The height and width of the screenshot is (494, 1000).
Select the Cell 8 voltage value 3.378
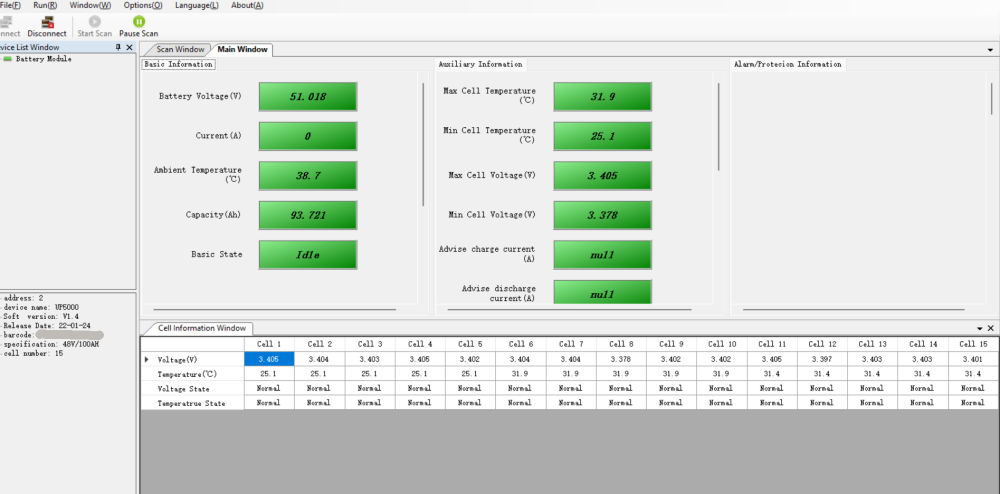[x=621, y=360]
